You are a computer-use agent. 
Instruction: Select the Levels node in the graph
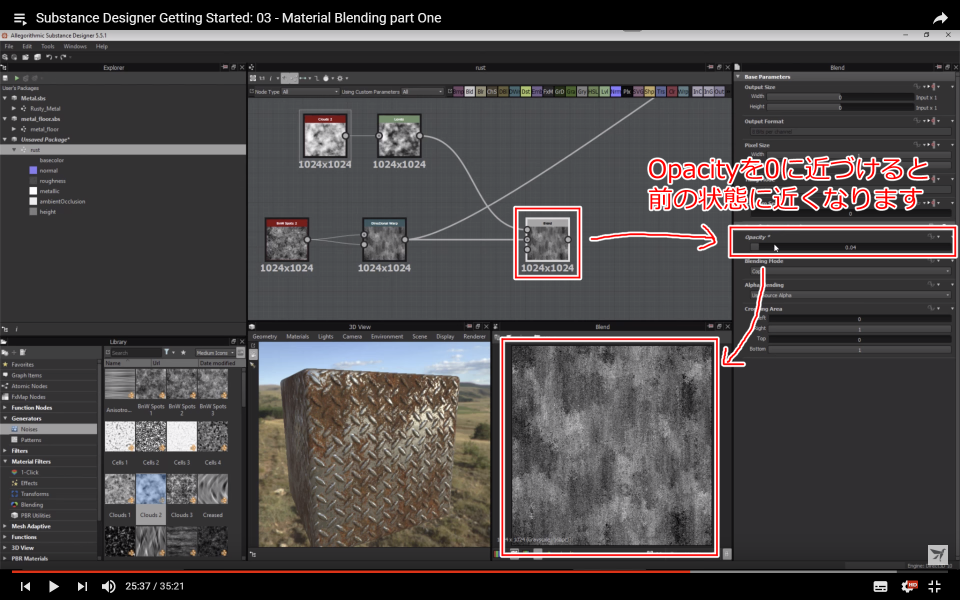(x=399, y=136)
